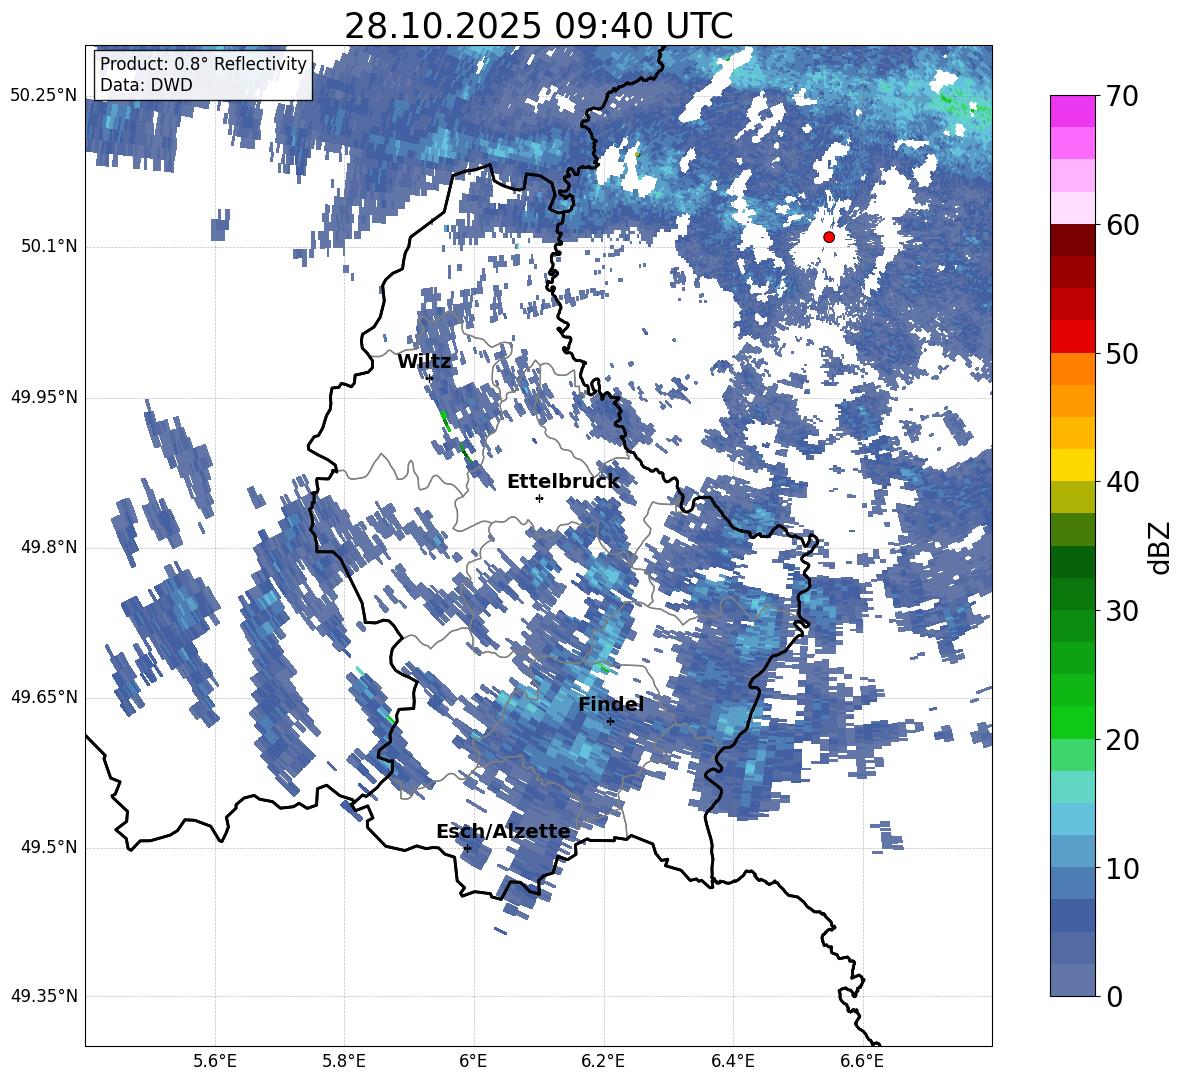The image size is (1184, 1081).
Task: Select the Findel label on the map
Action: tap(610, 704)
